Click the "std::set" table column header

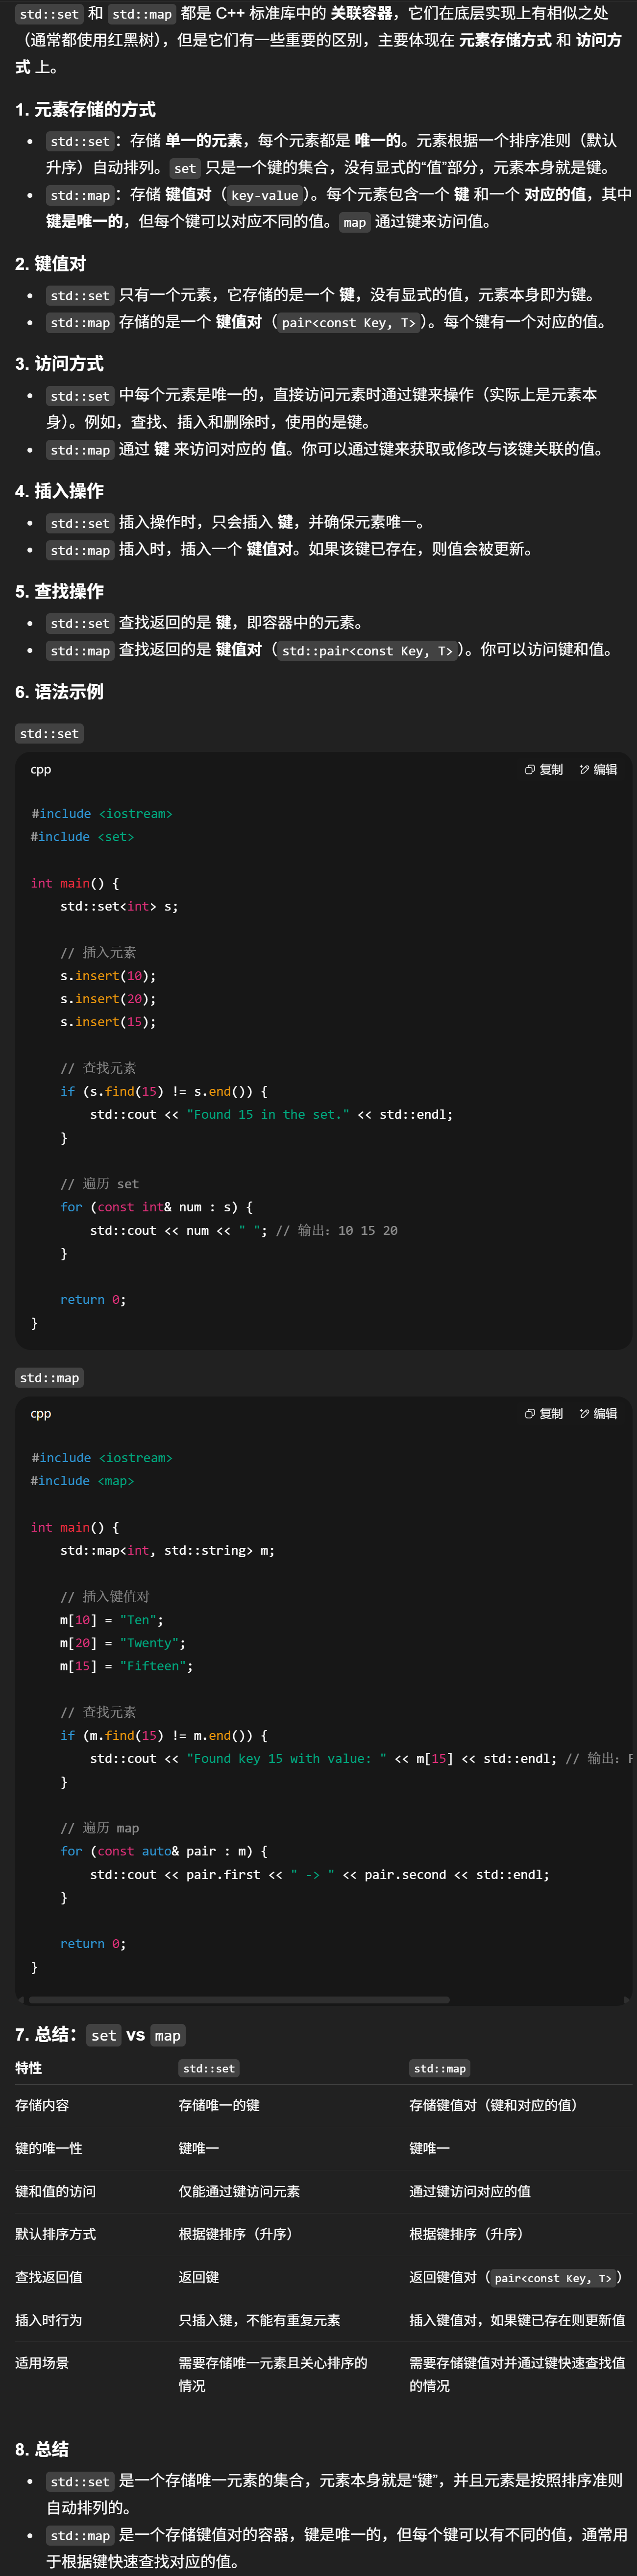tap(209, 2068)
